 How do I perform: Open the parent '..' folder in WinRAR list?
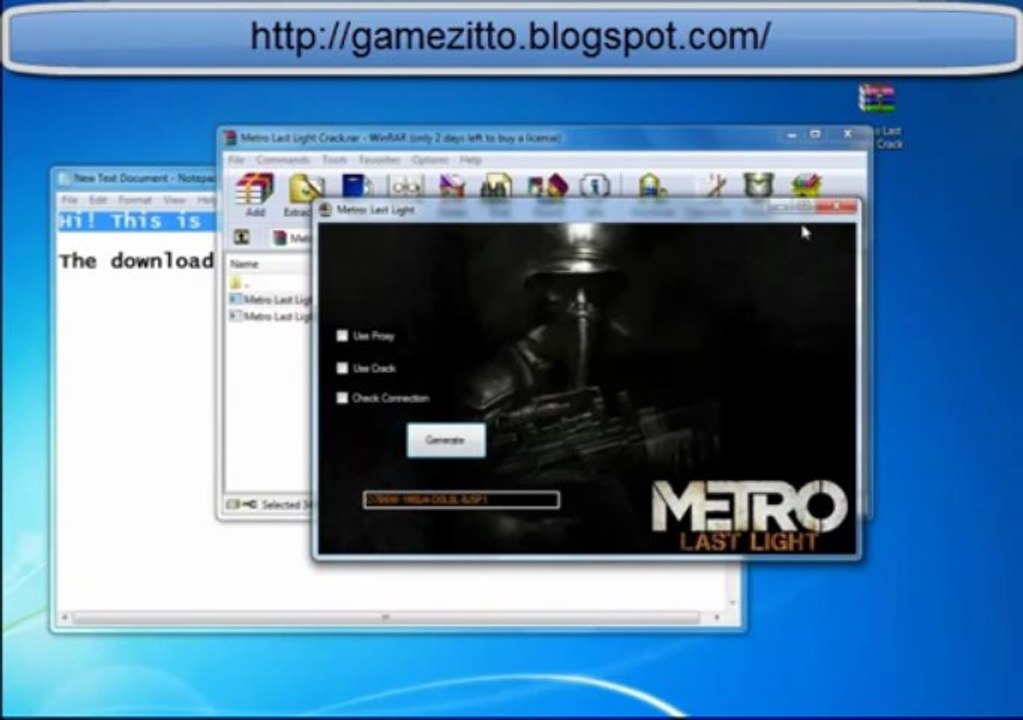(x=238, y=282)
